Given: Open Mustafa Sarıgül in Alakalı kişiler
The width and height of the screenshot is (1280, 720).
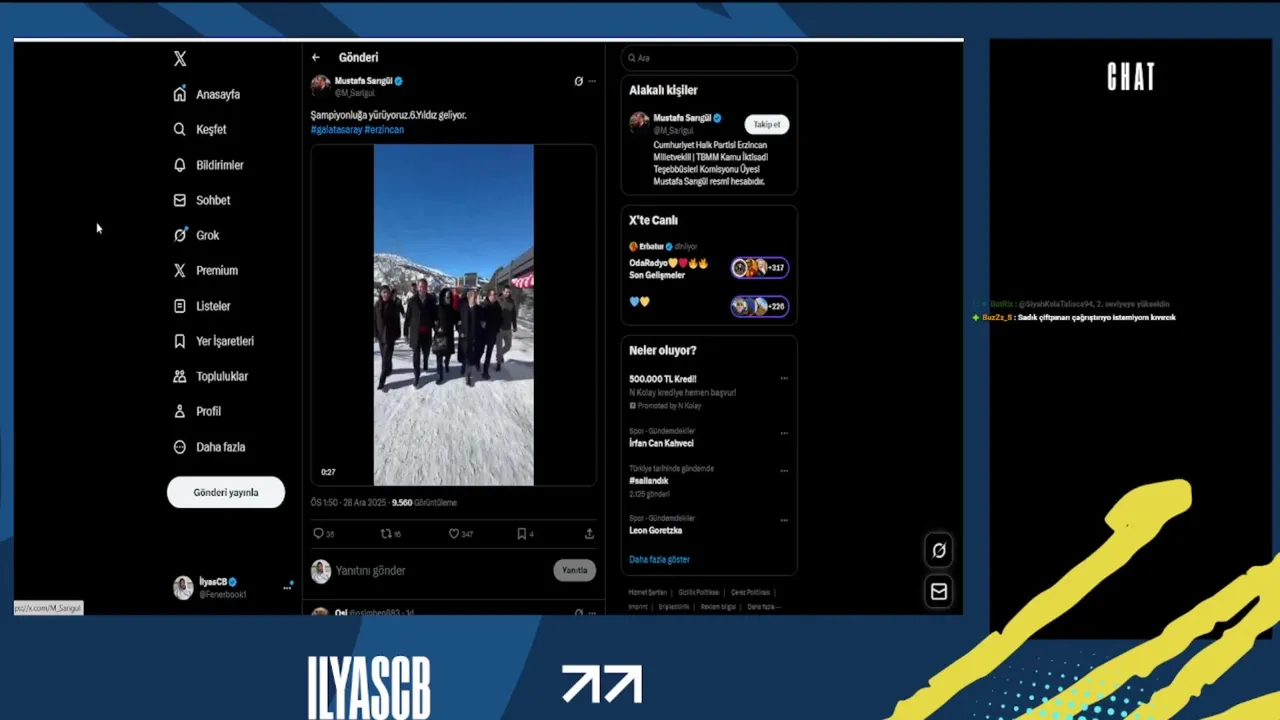Looking at the screenshot, I should coord(682,118).
